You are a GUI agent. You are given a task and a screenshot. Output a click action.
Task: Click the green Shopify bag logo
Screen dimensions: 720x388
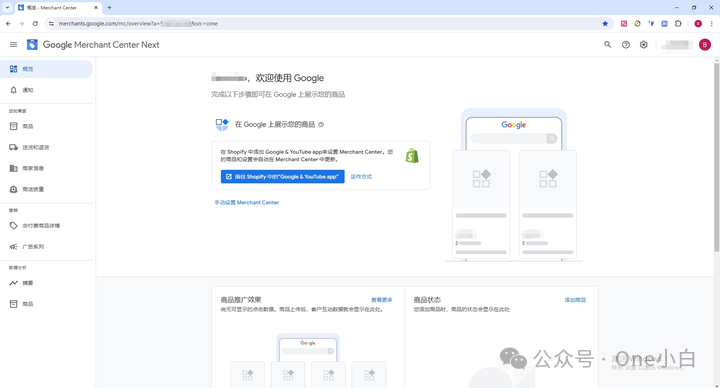point(412,156)
